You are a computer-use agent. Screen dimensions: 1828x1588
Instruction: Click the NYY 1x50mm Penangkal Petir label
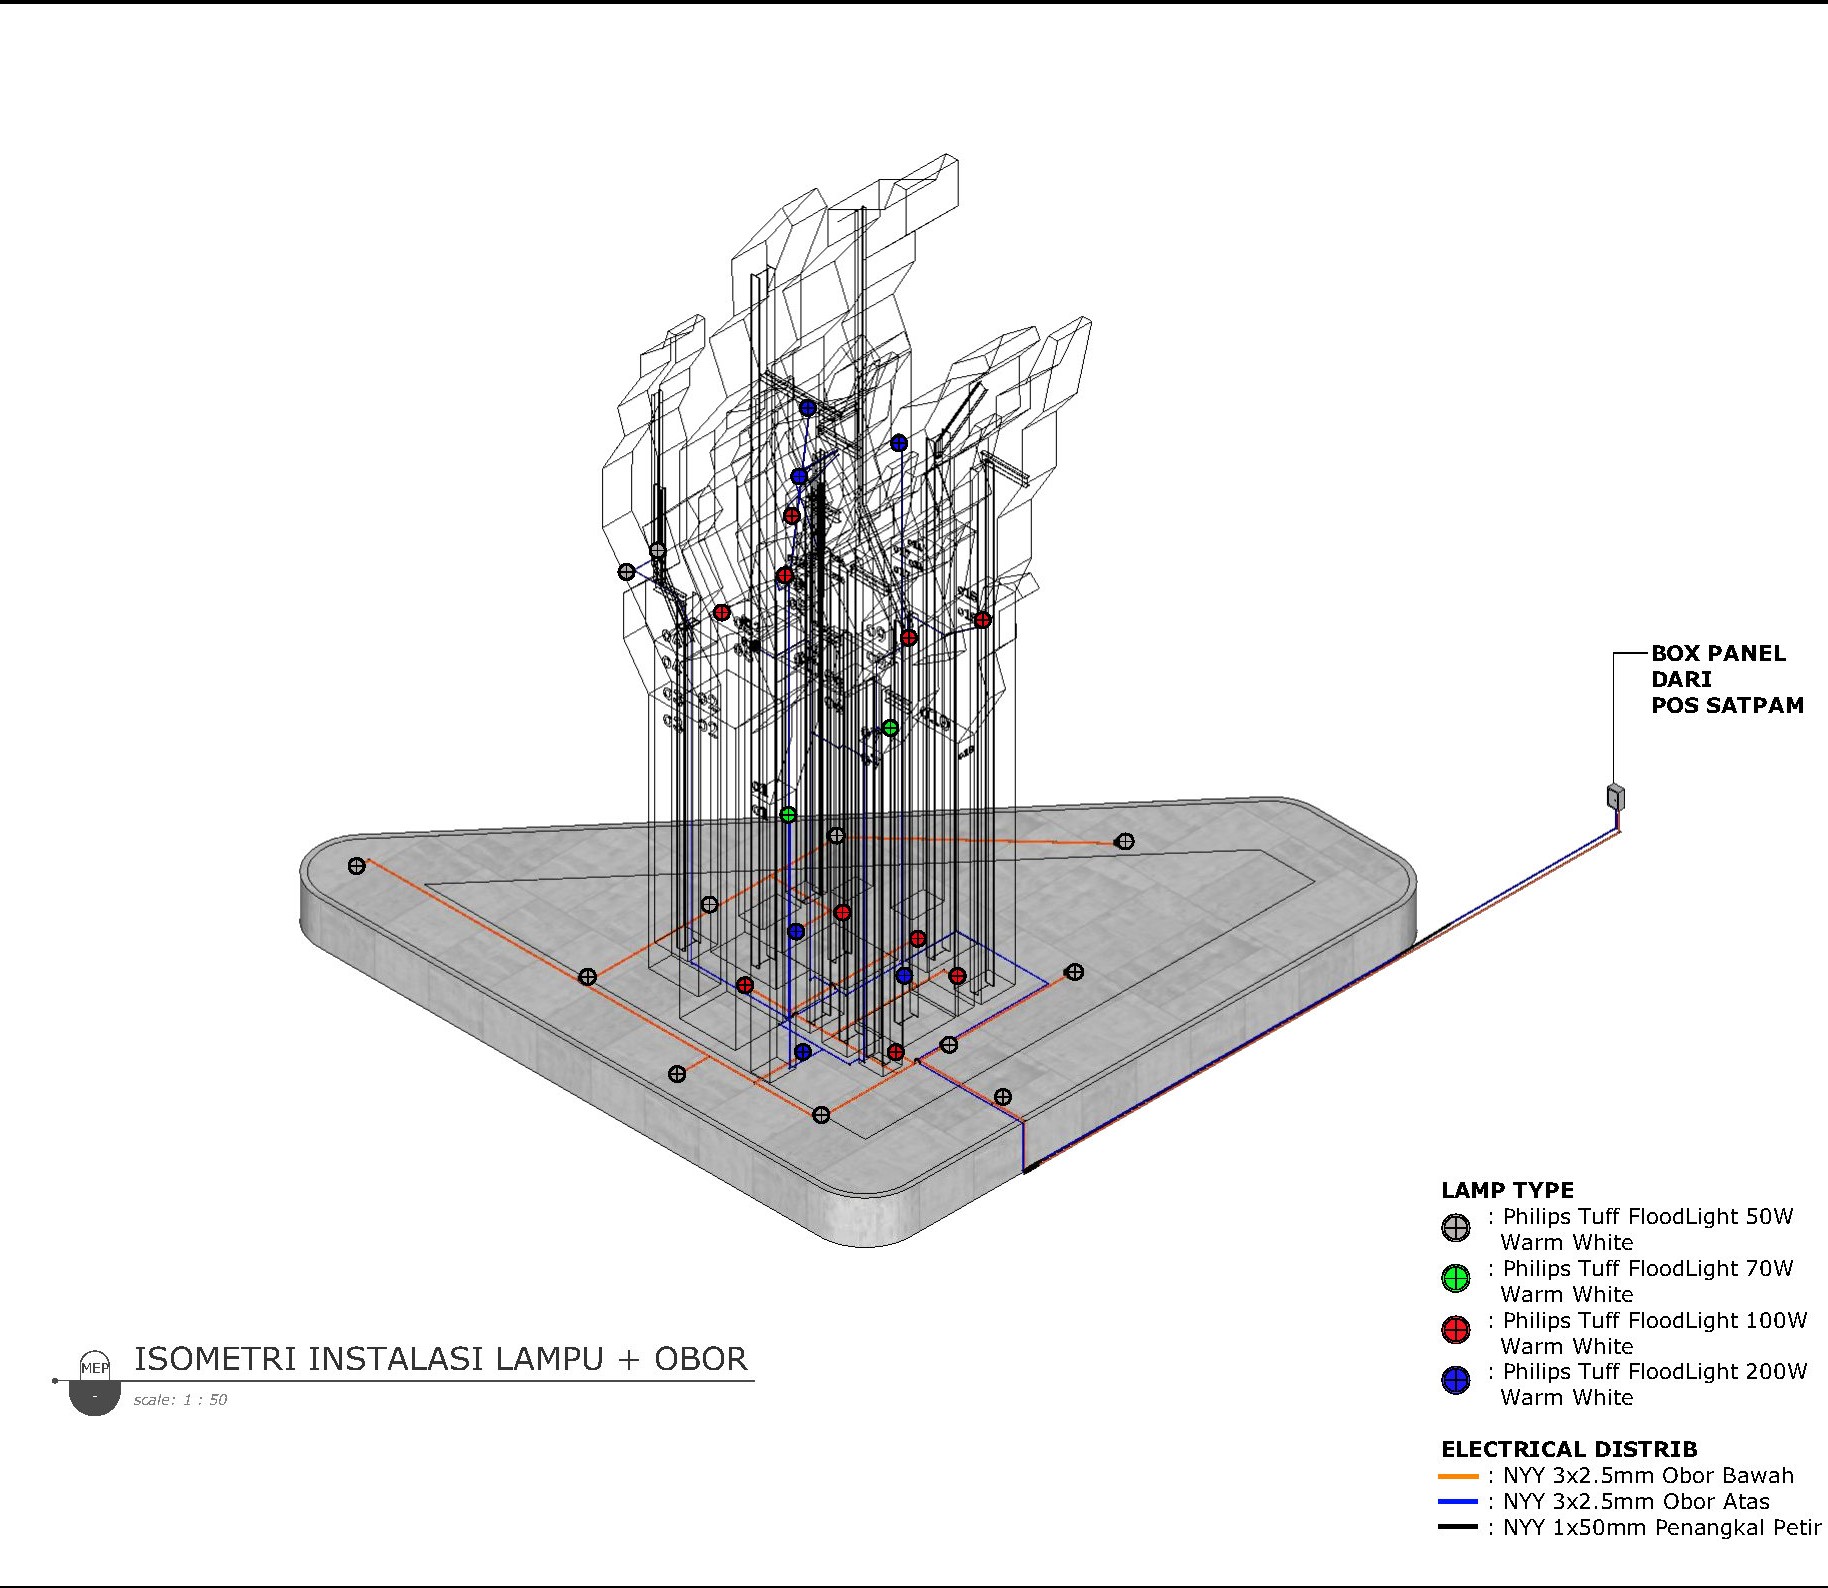1661,1528
